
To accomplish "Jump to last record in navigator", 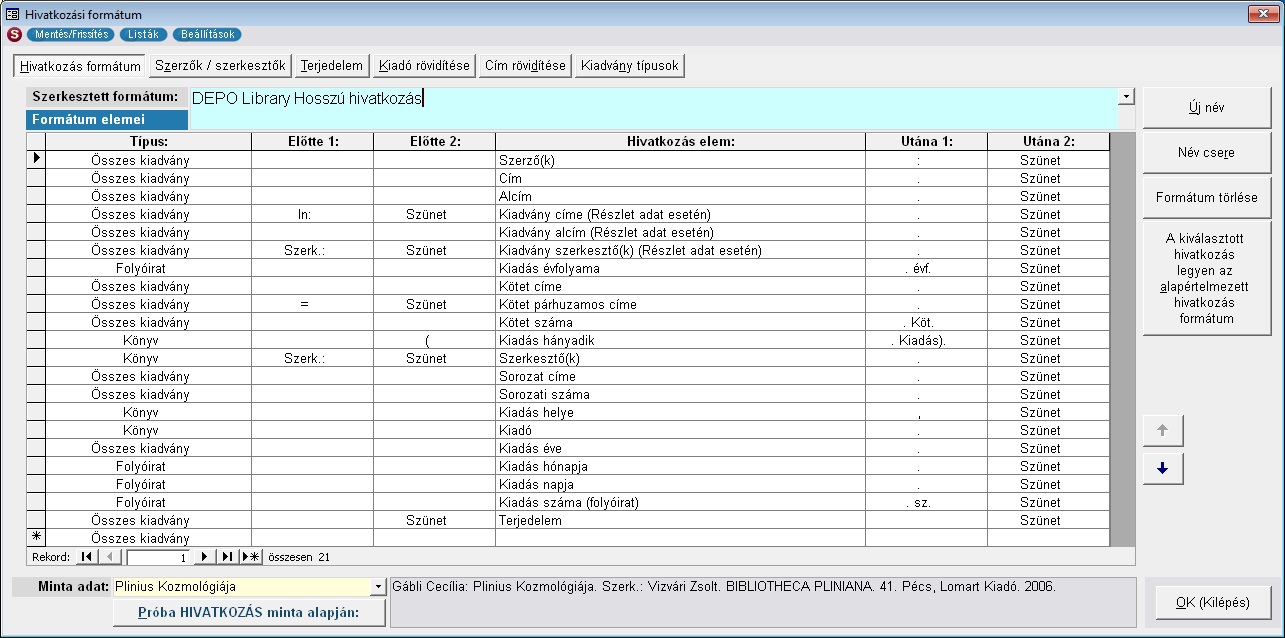I will pyautogui.click(x=227, y=557).
